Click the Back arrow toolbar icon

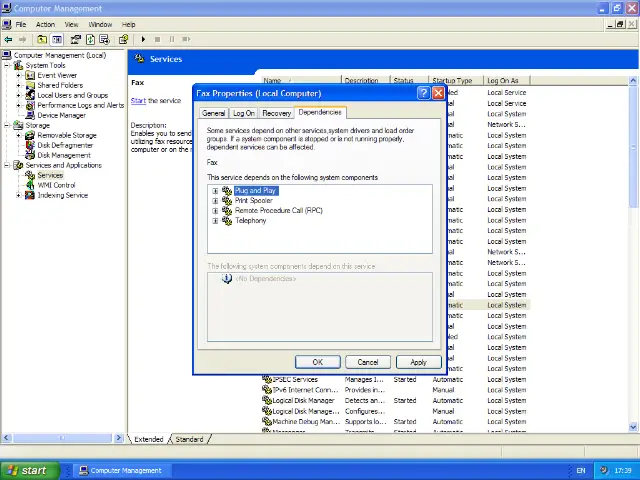click(8, 40)
